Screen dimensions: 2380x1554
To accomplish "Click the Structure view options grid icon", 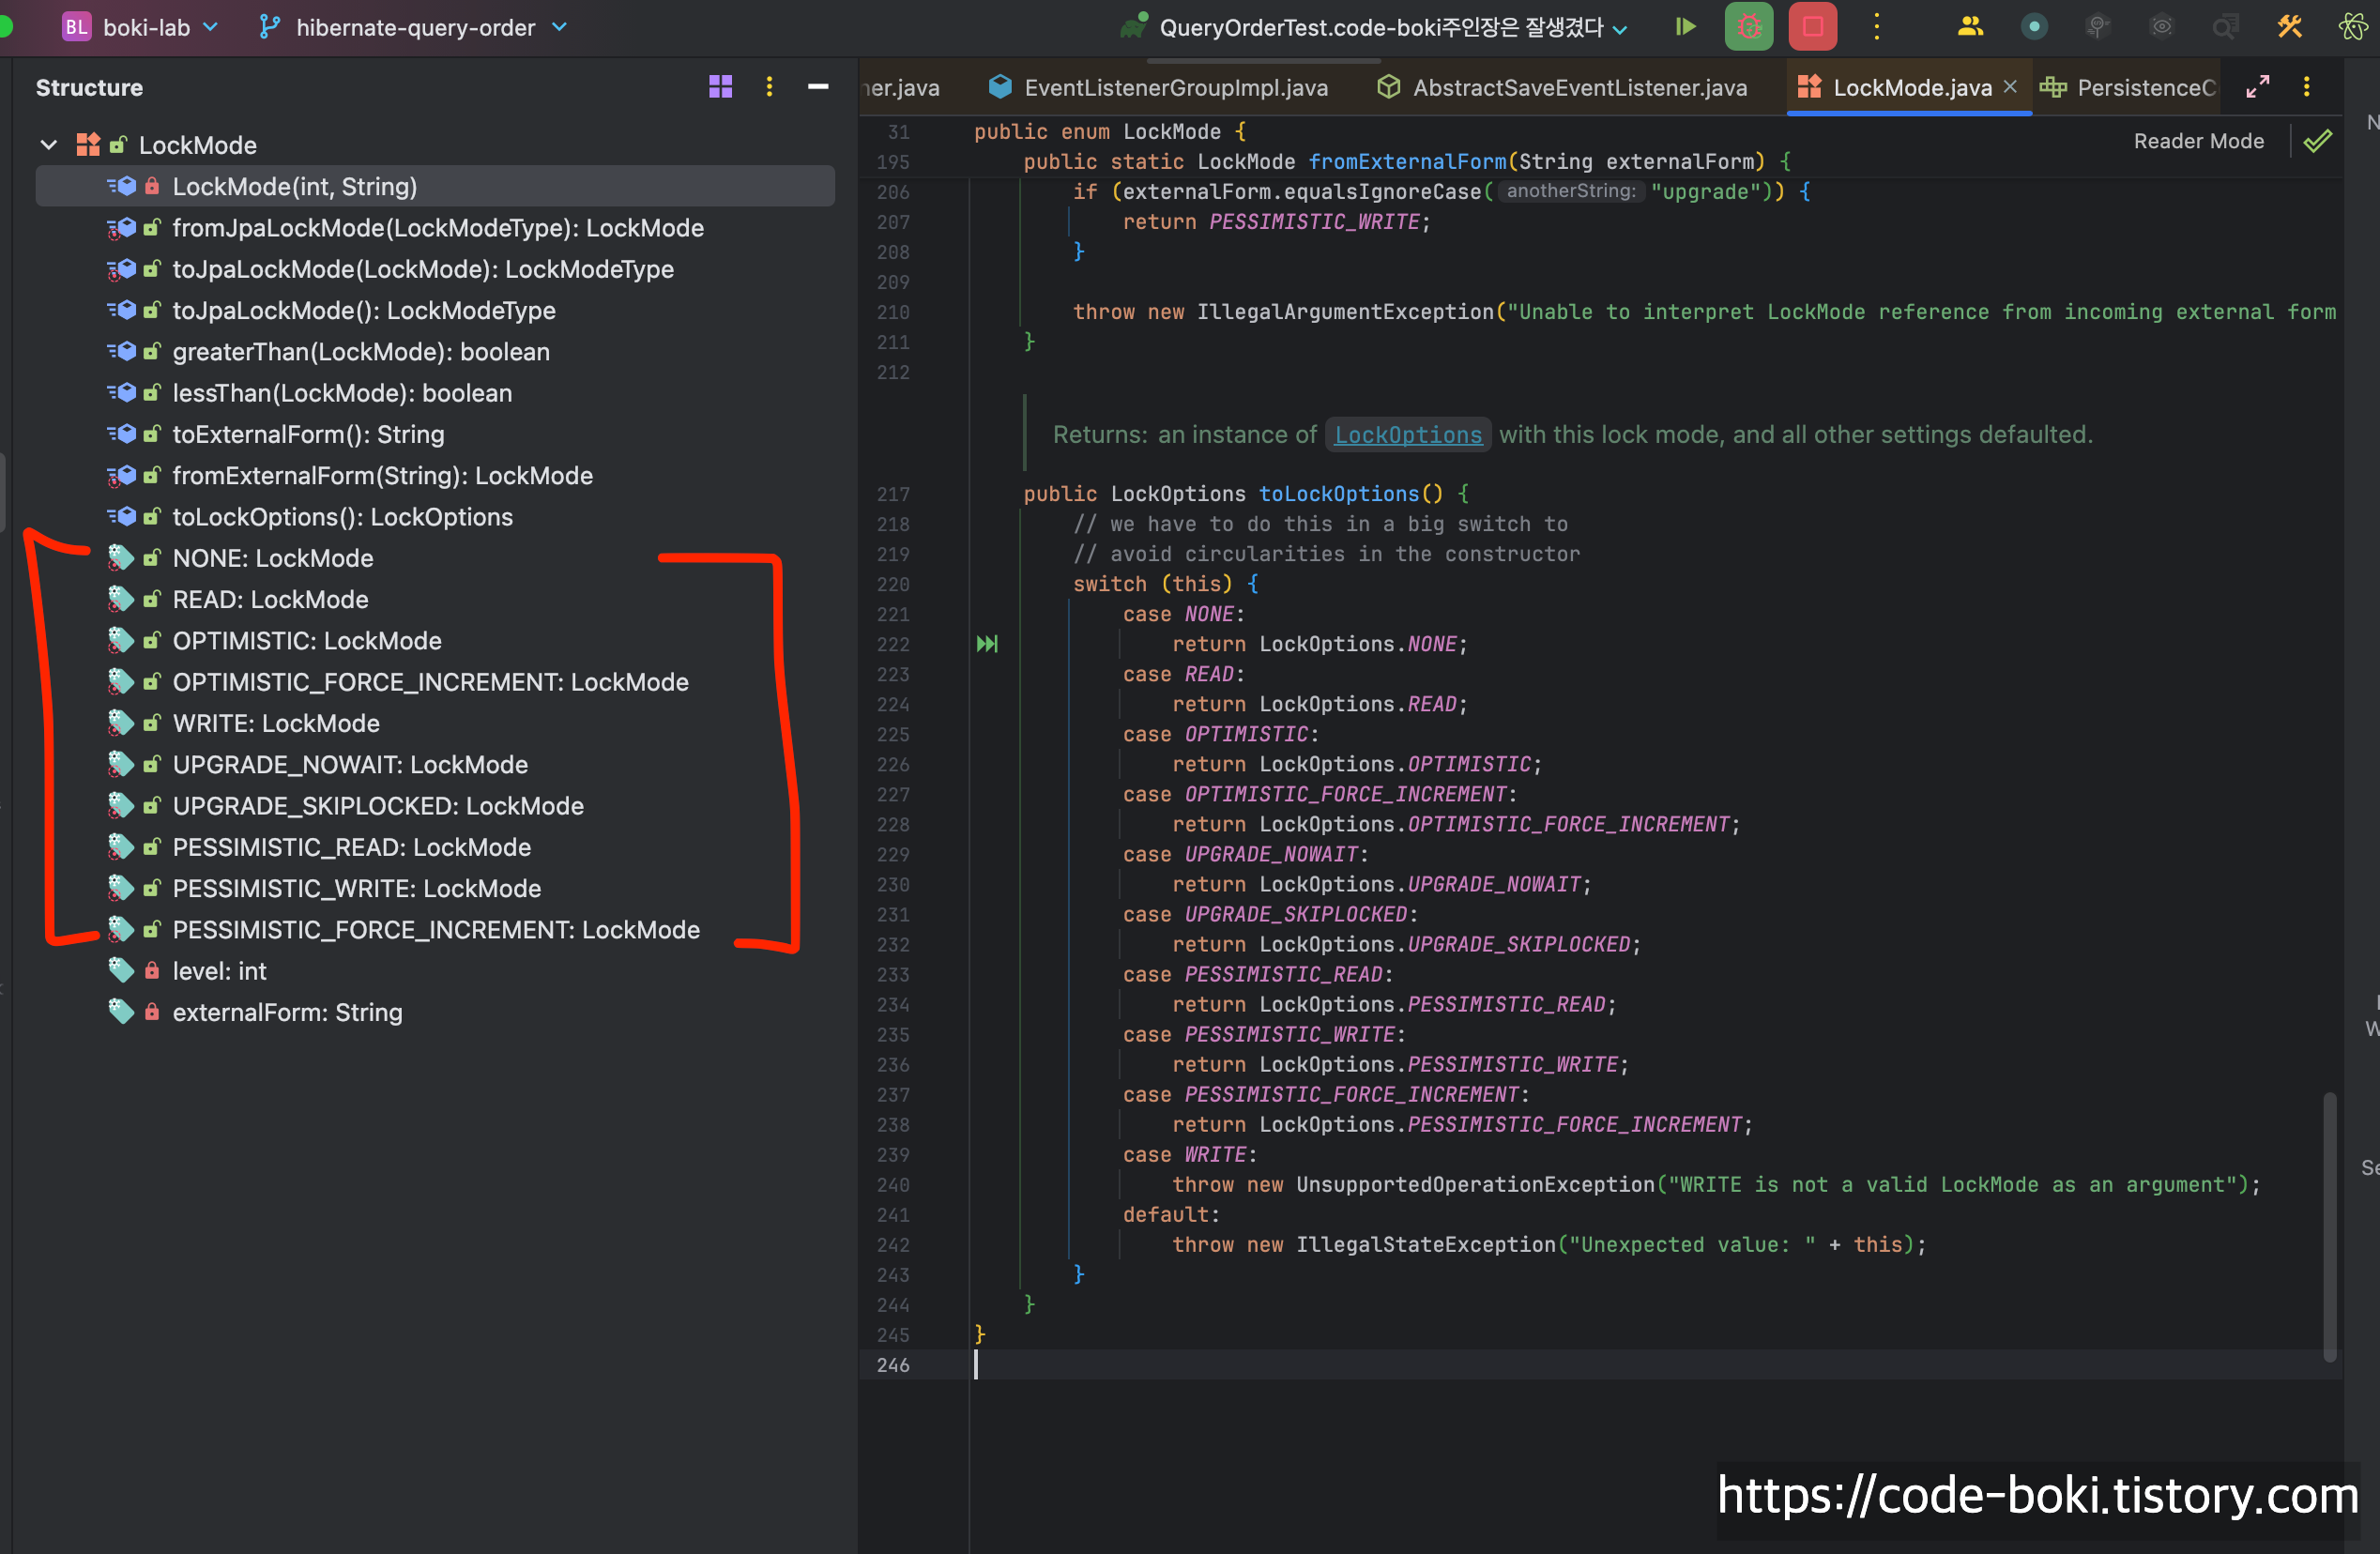I will pyautogui.click(x=720, y=87).
